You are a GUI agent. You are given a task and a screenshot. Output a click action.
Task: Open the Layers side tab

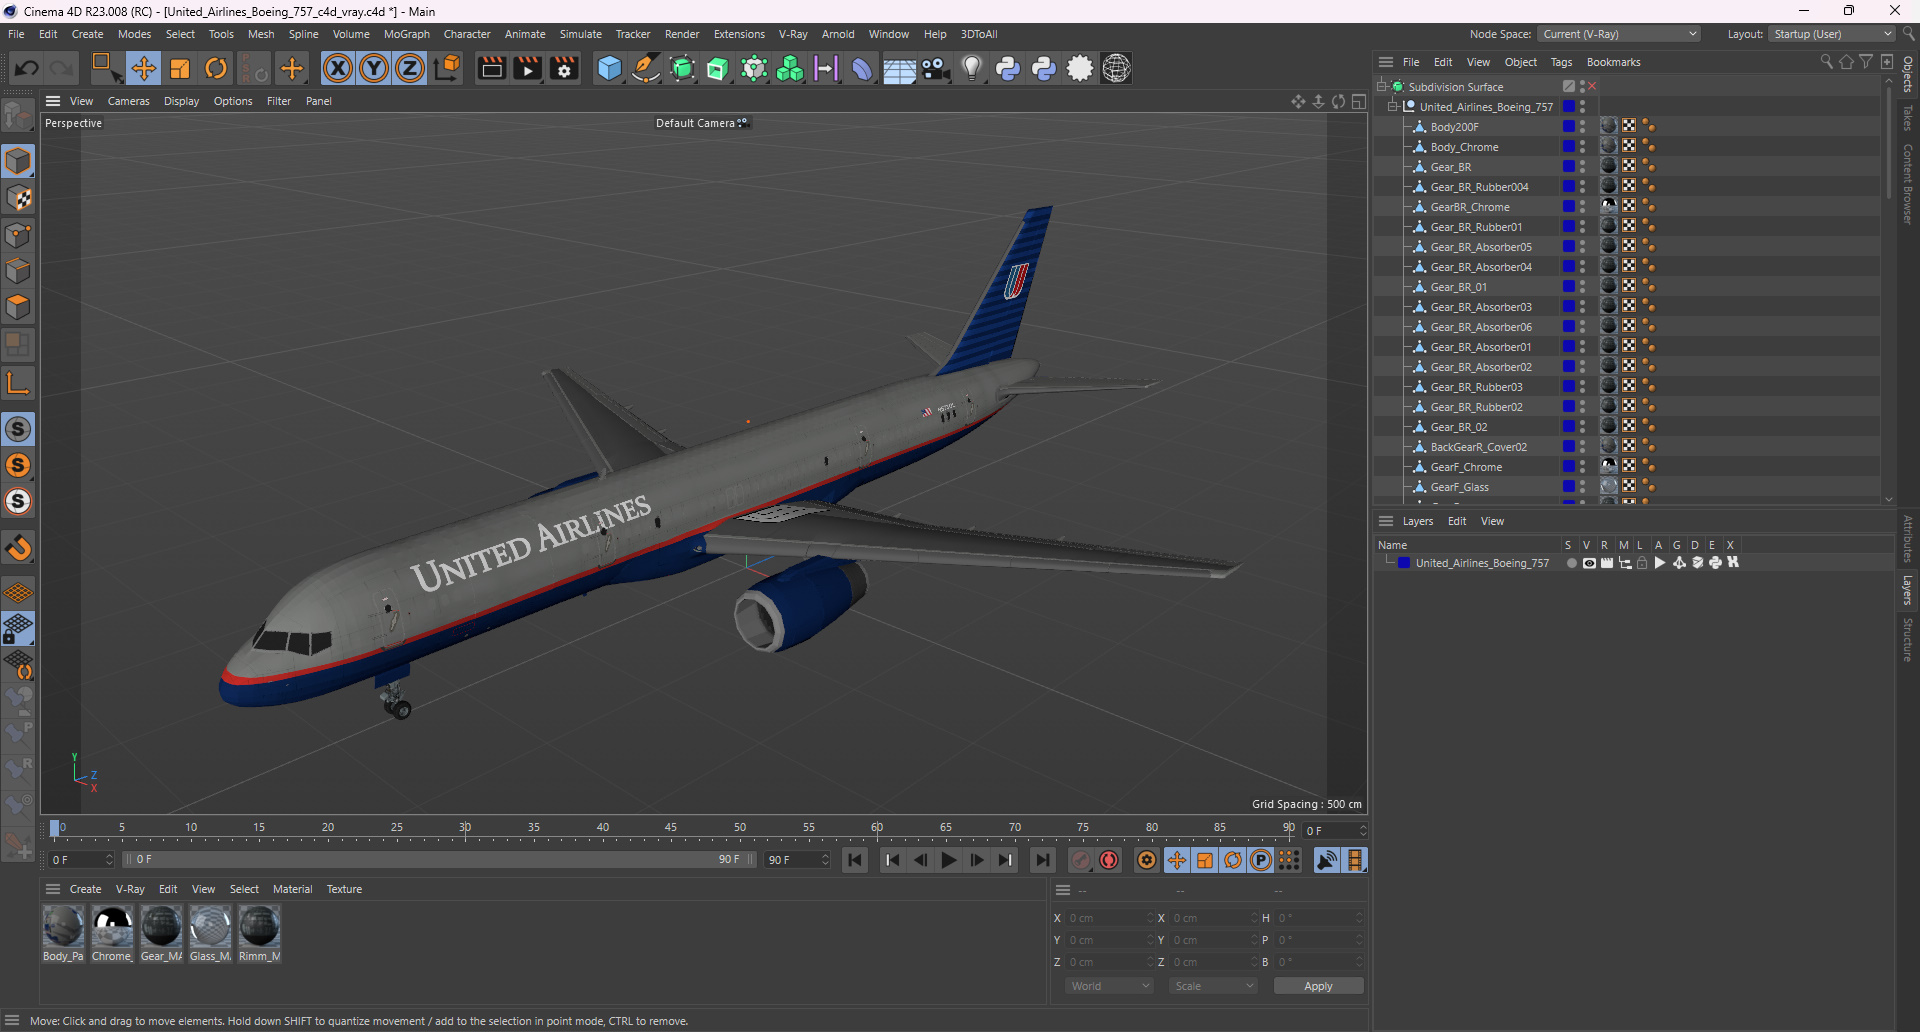click(x=1908, y=590)
